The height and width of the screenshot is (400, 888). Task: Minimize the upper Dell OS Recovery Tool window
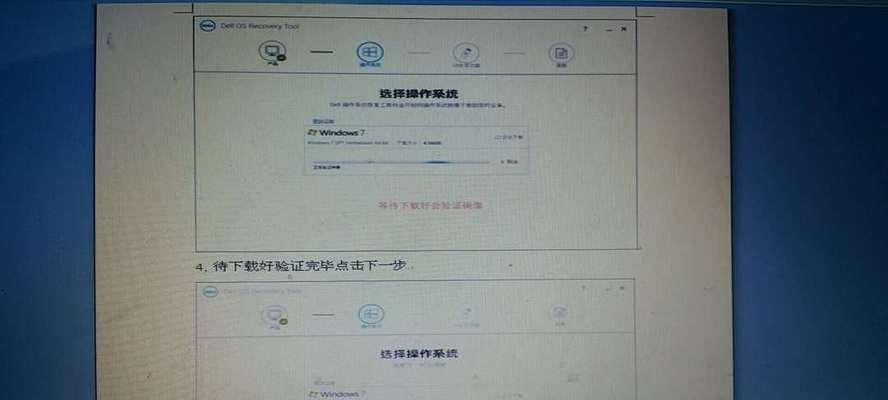(607, 29)
